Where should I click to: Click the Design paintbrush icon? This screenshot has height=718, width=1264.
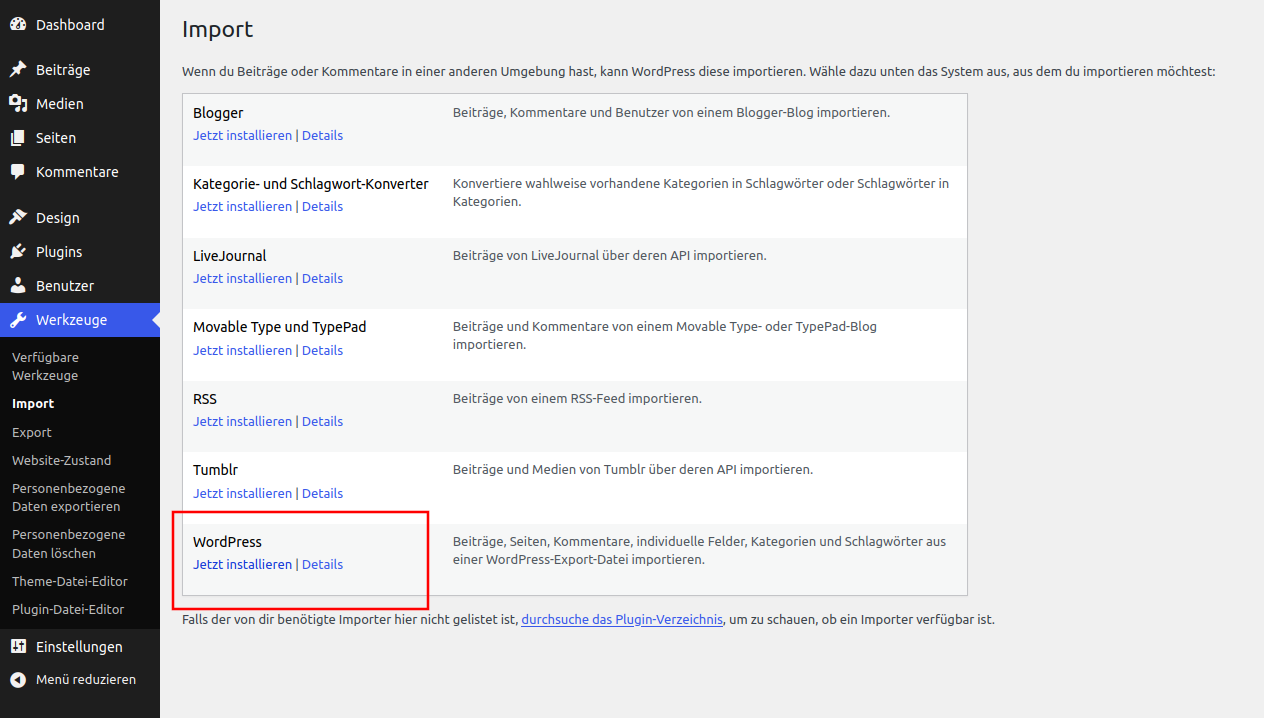tap(18, 218)
